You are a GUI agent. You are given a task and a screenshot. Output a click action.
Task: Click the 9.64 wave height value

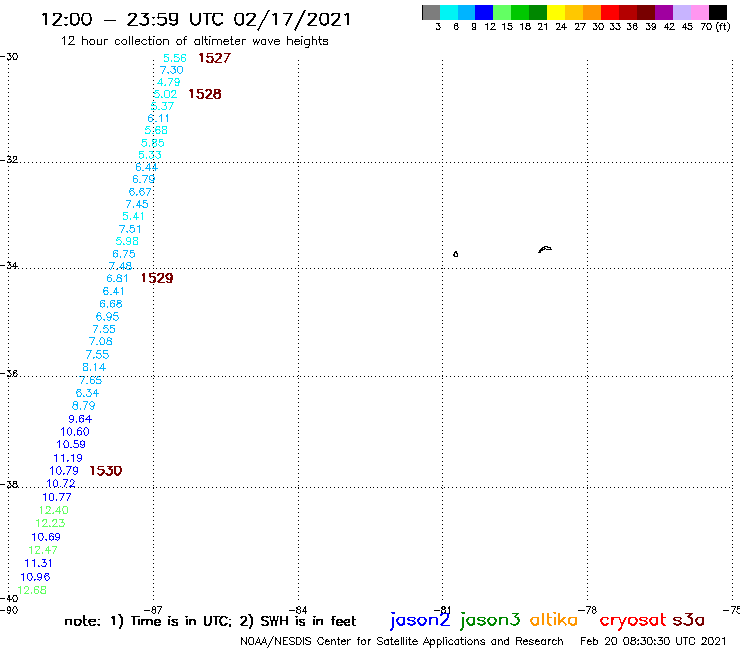pos(80,419)
